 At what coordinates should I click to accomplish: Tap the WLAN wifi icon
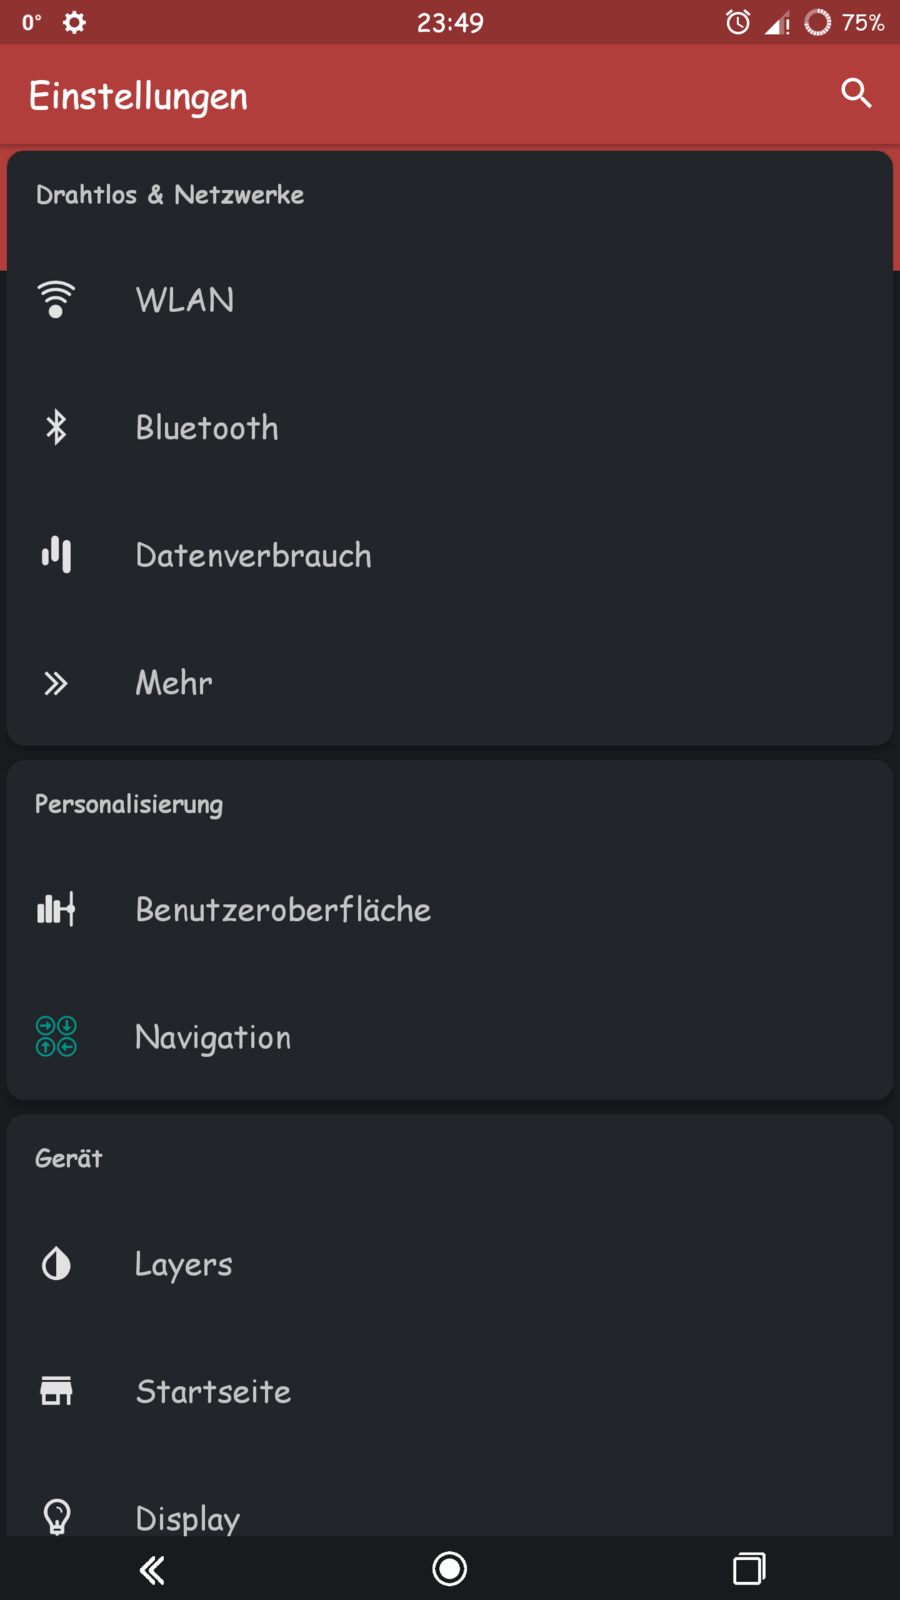pos(56,299)
